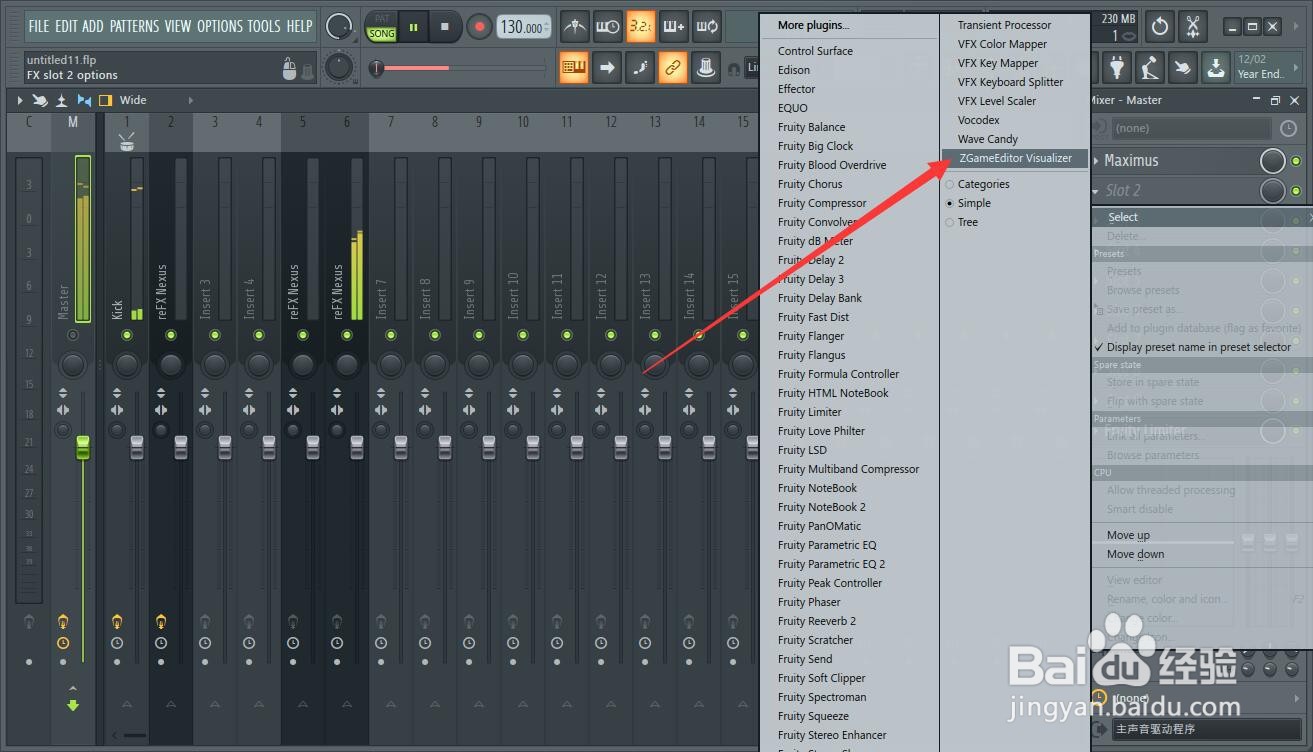Open undo history circular arrow icon
The image size is (1313, 752).
pyautogui.click(x=1160, y=27)
